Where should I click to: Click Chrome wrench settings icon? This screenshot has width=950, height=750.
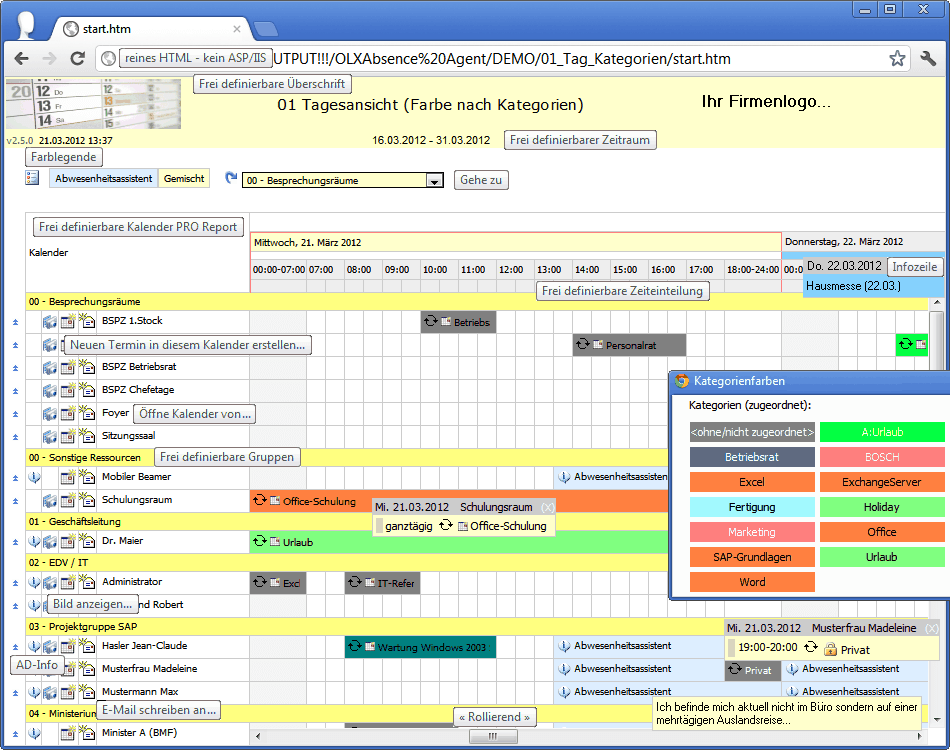[928, 59]
